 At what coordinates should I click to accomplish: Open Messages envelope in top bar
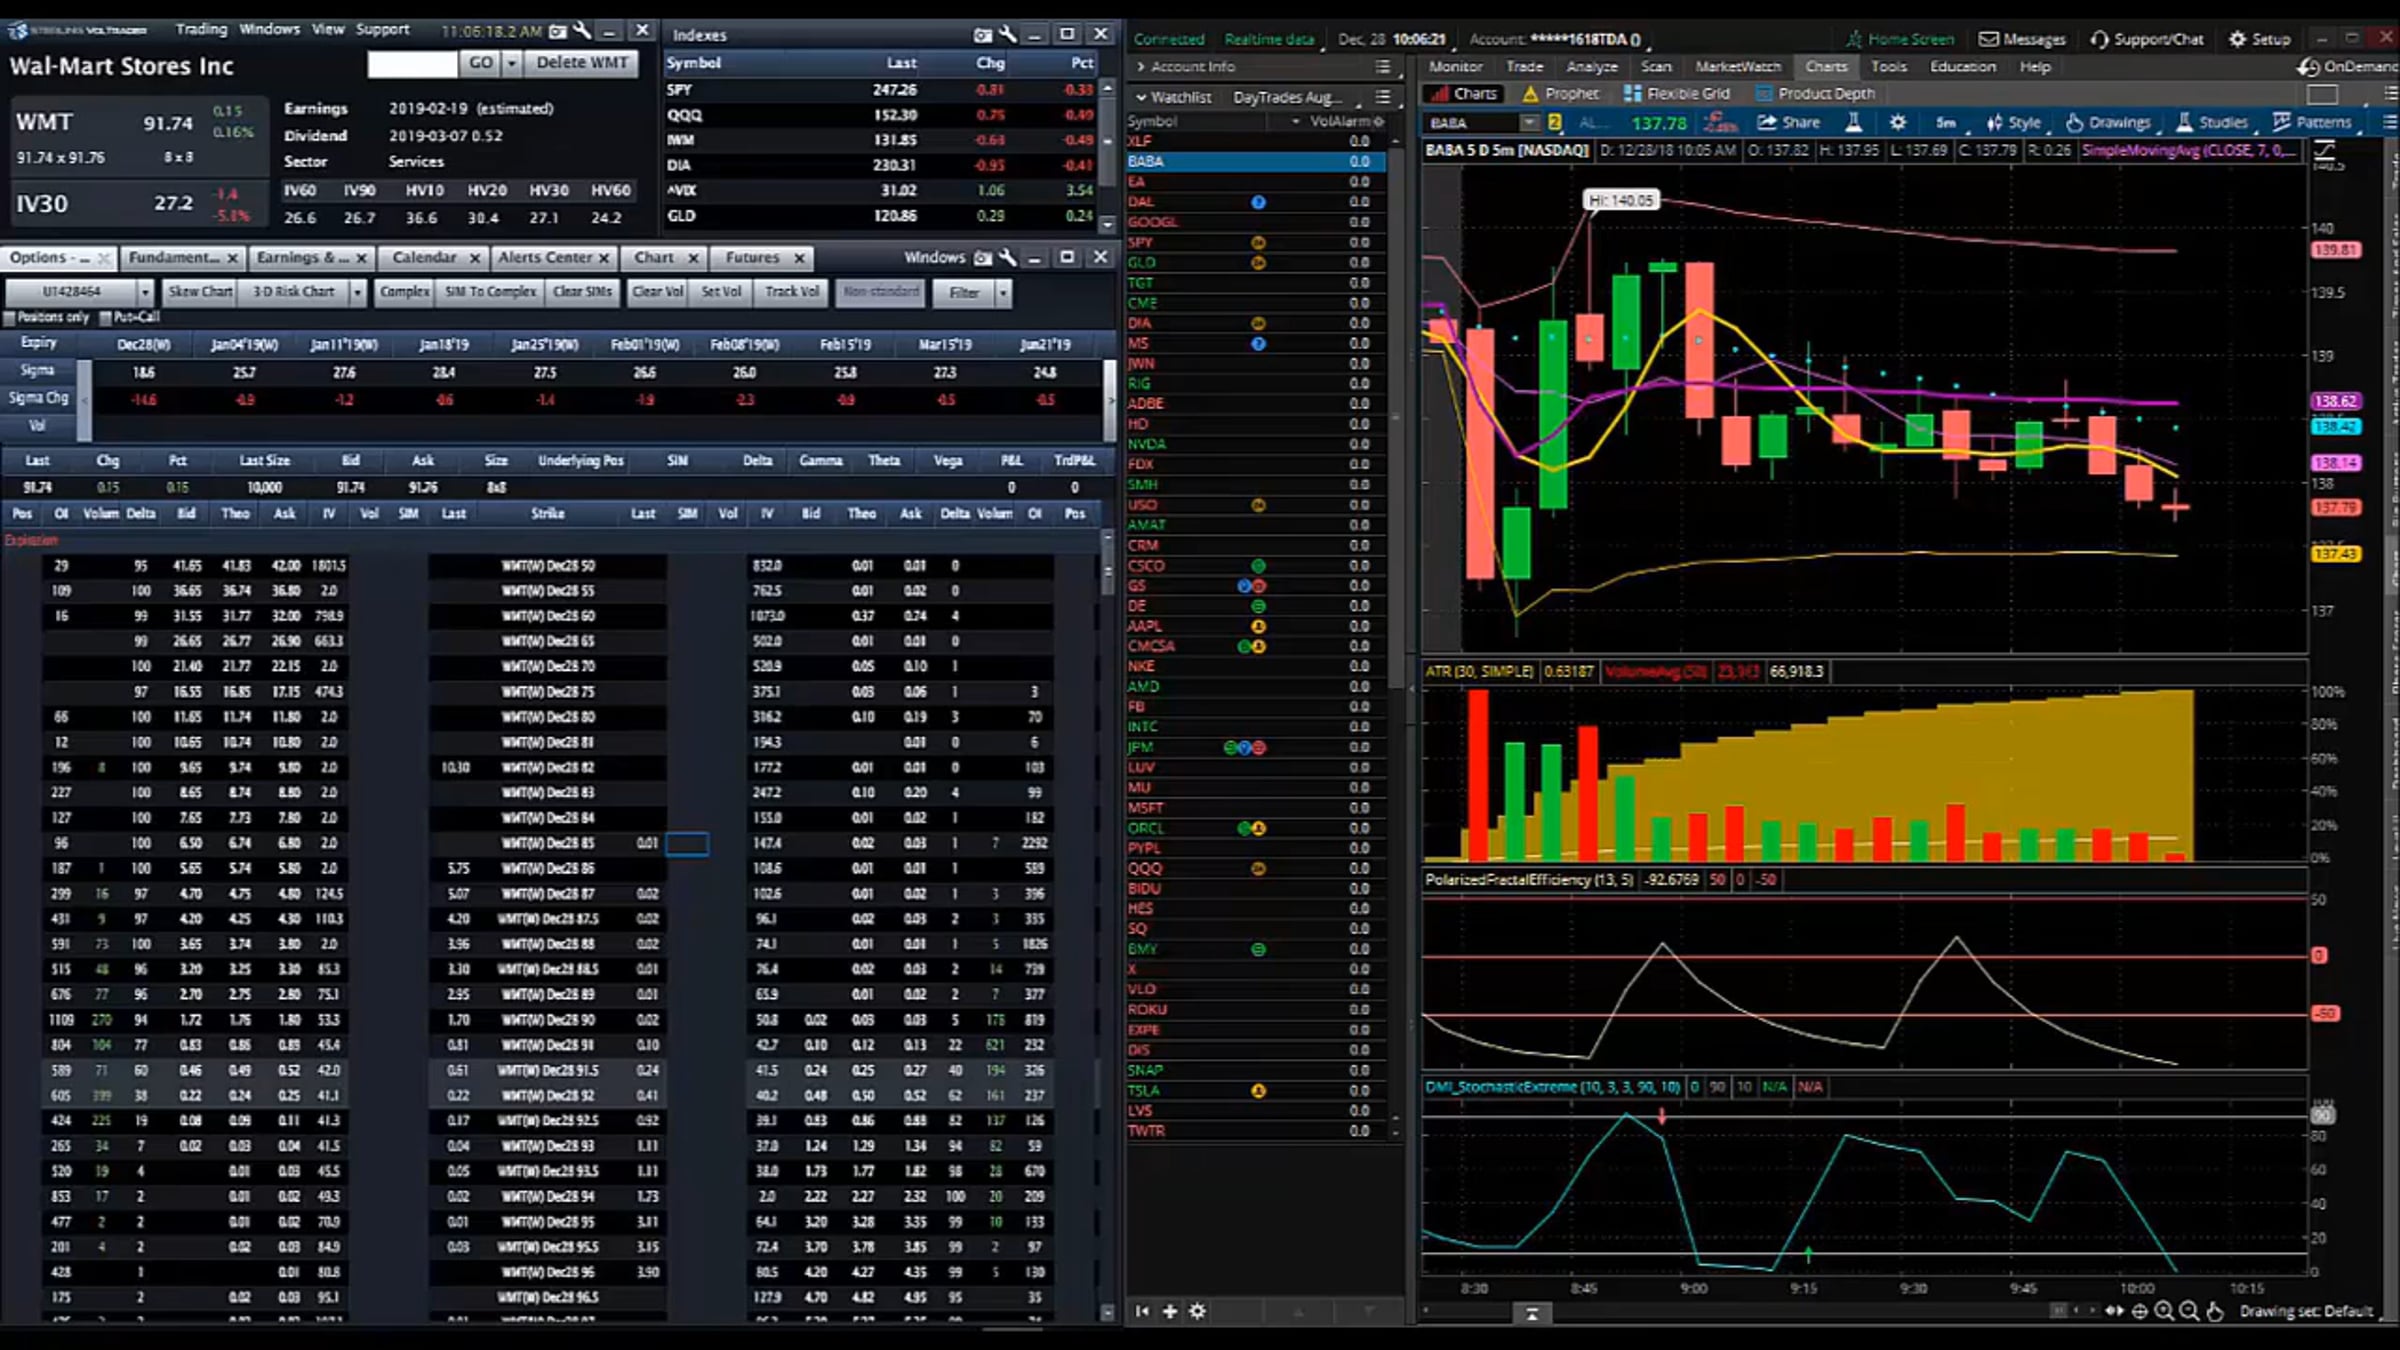point(1989,39)
